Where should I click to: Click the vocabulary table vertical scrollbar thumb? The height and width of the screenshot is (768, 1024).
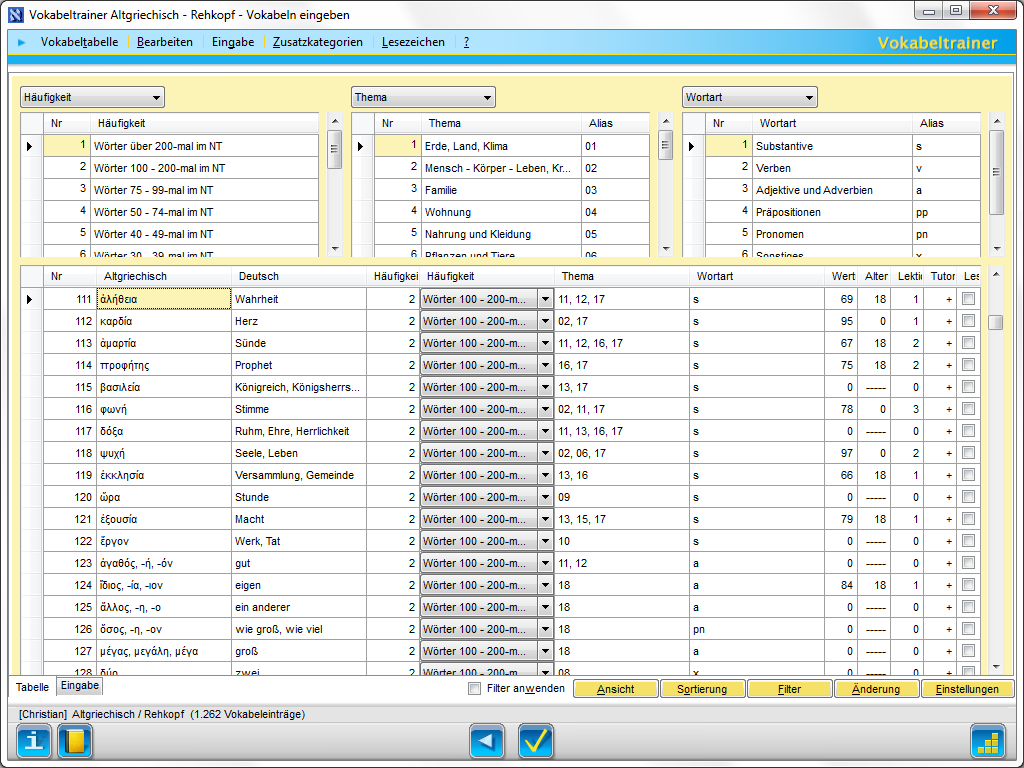click(x=996, y=323)
